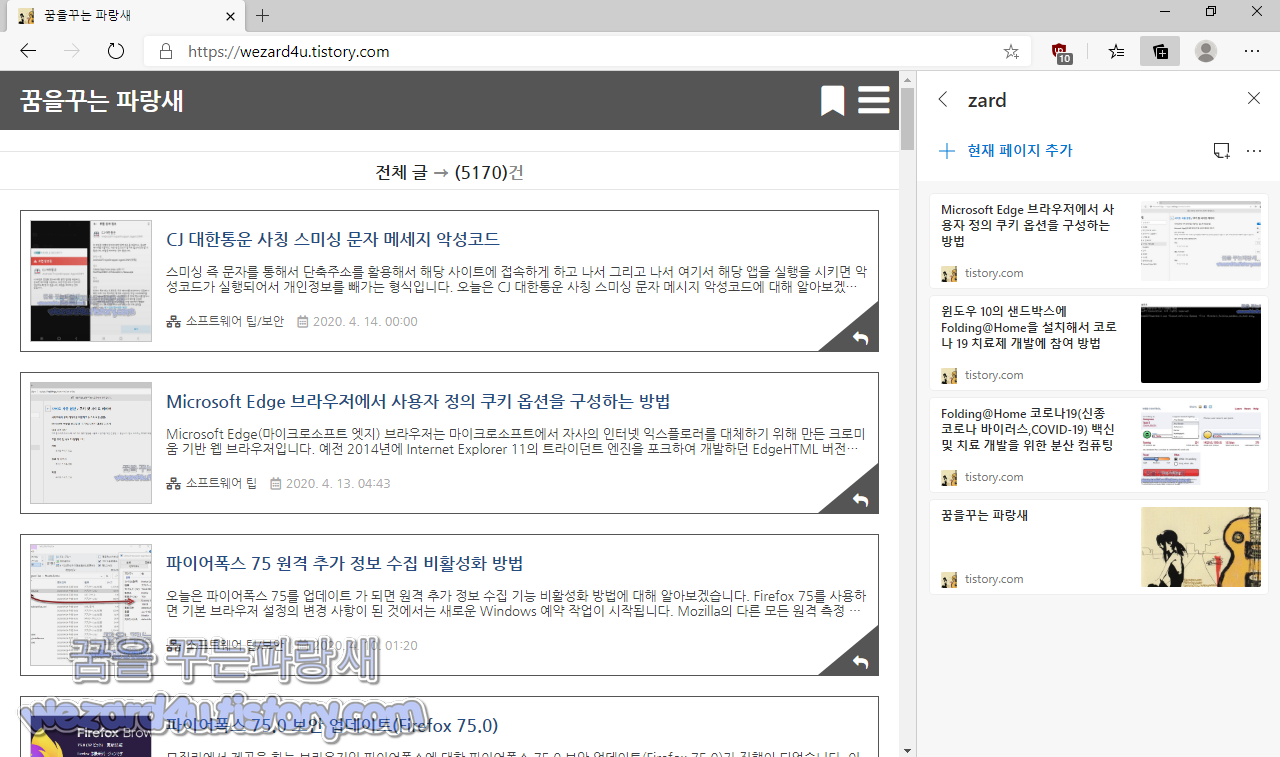Click the date 2020. 4. 13. 04:43
Viewport: 1280px width, 757px height.
coord(338,483)
